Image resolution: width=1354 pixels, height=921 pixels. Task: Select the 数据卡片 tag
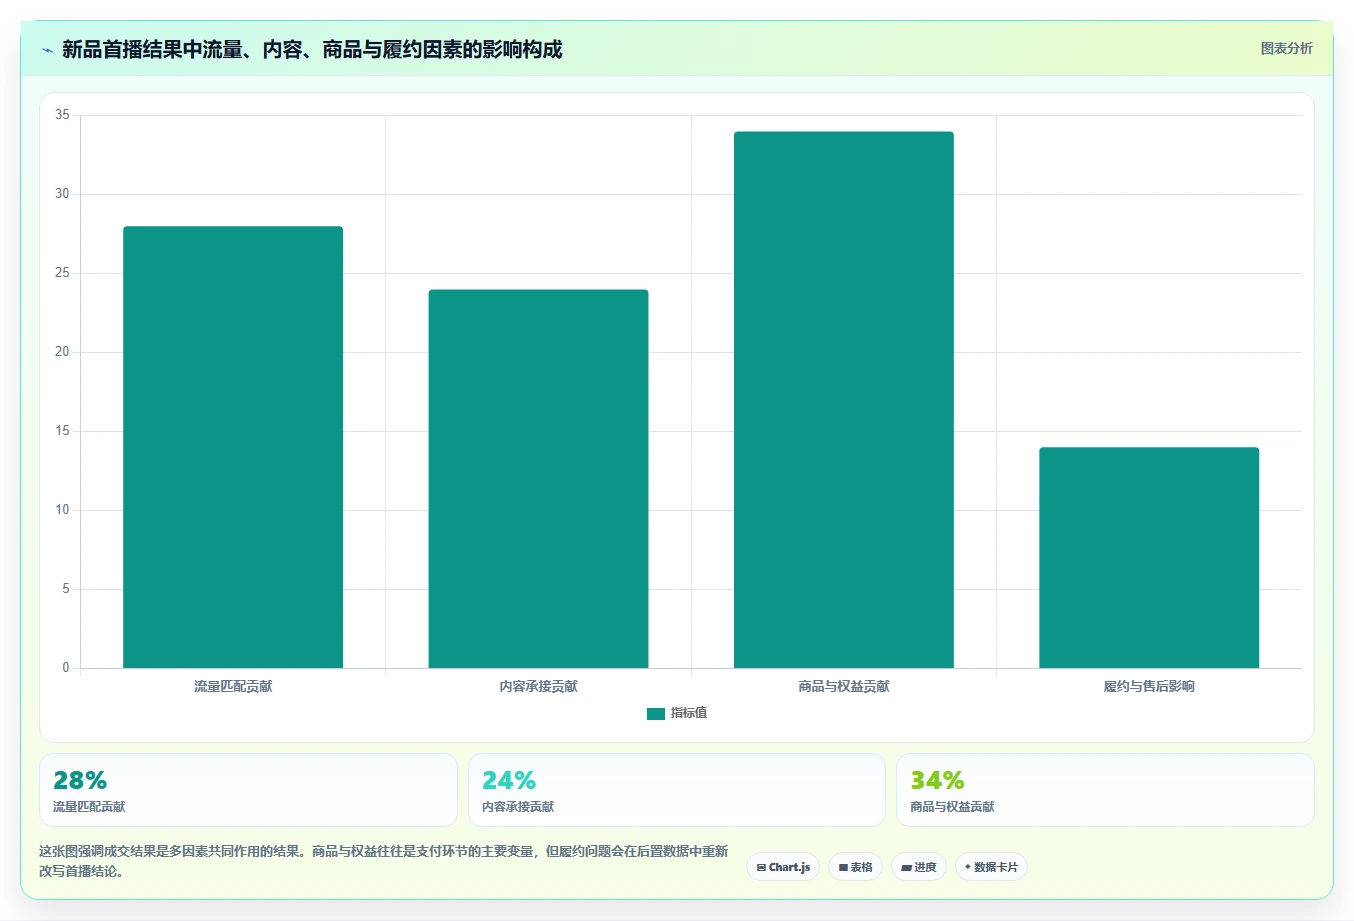[991, 867]
